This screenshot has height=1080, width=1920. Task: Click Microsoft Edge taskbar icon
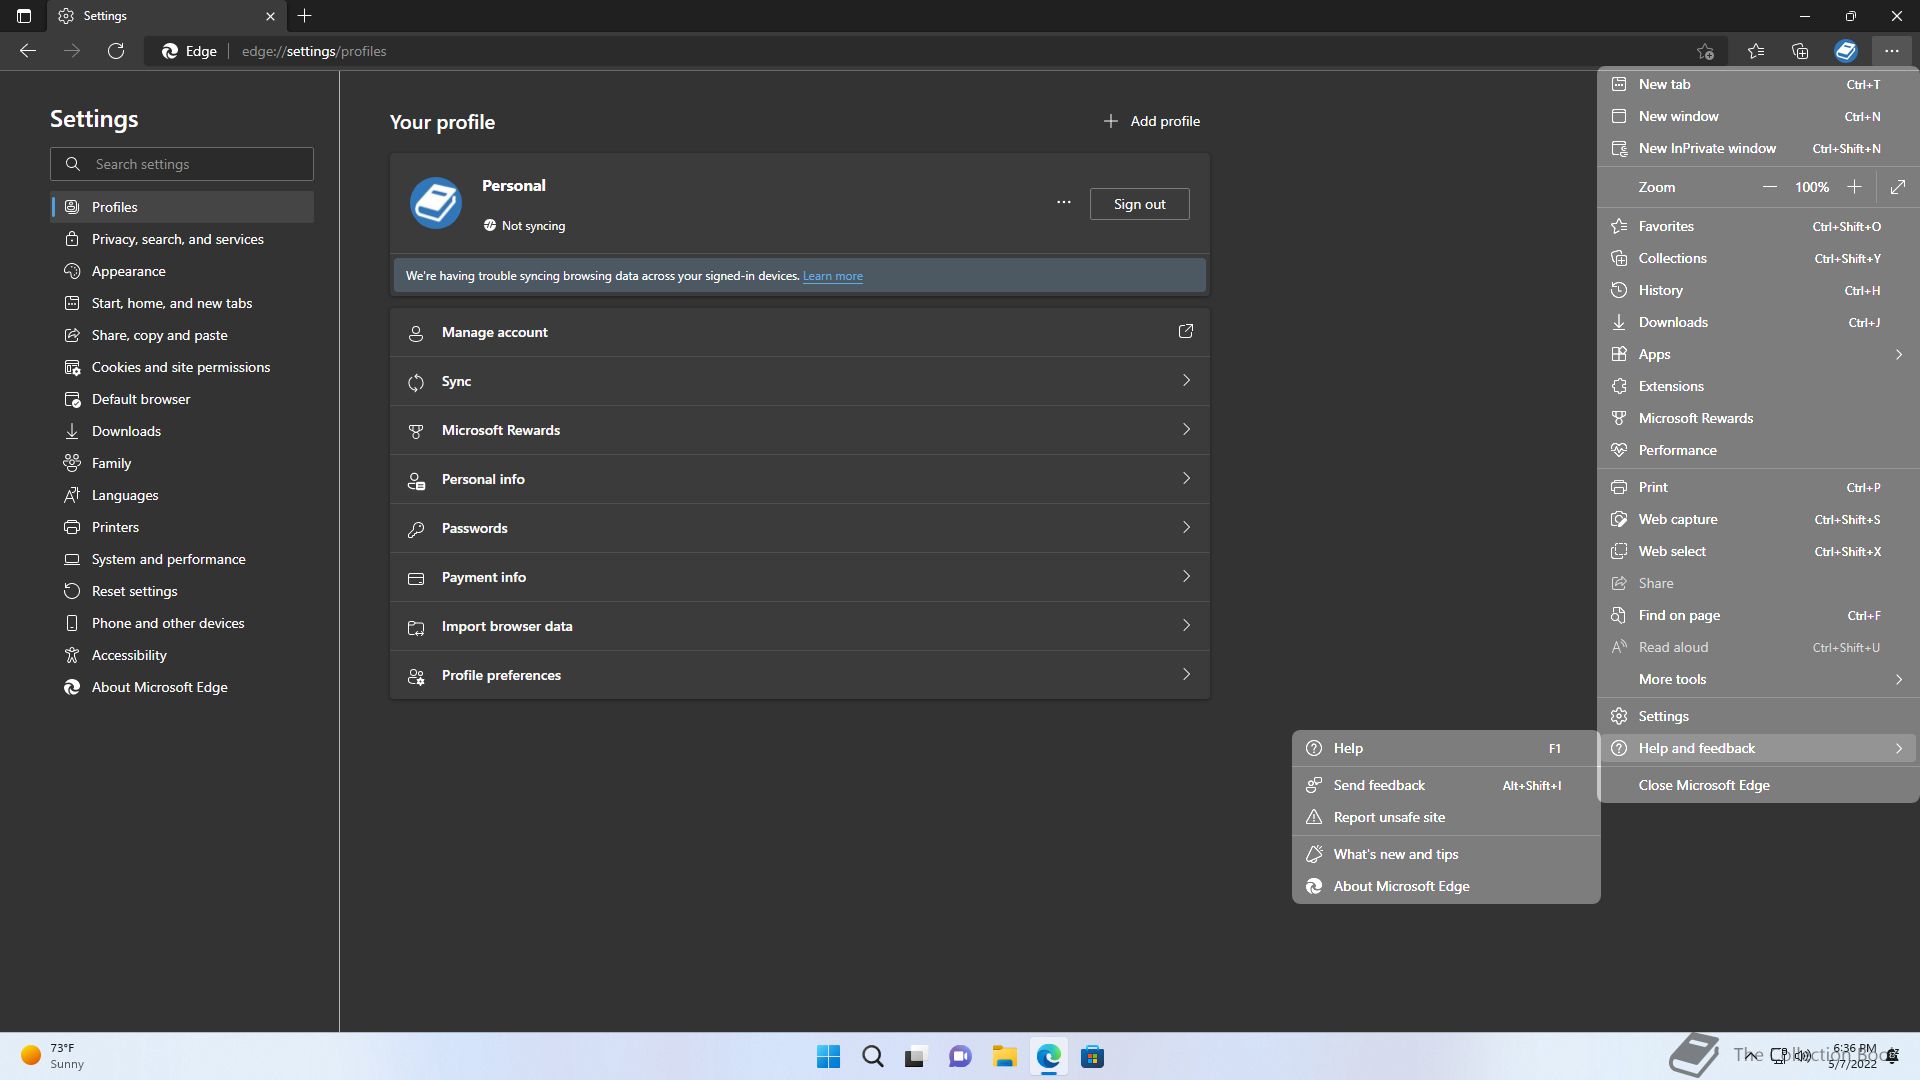point(1048,1057)
